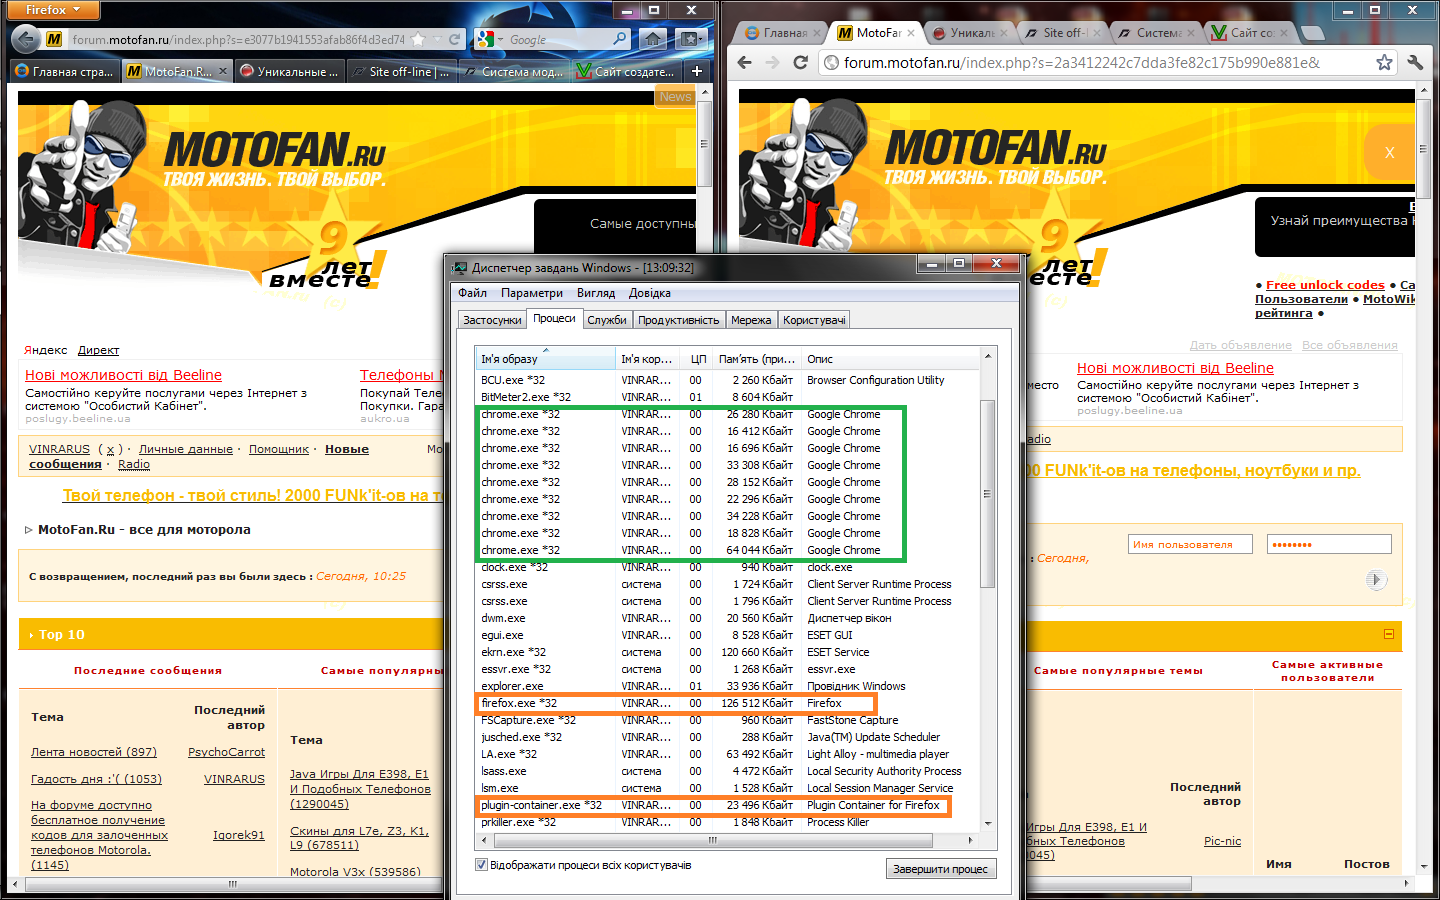Click the process list vertical scrollbar thumb

(987, 493)
